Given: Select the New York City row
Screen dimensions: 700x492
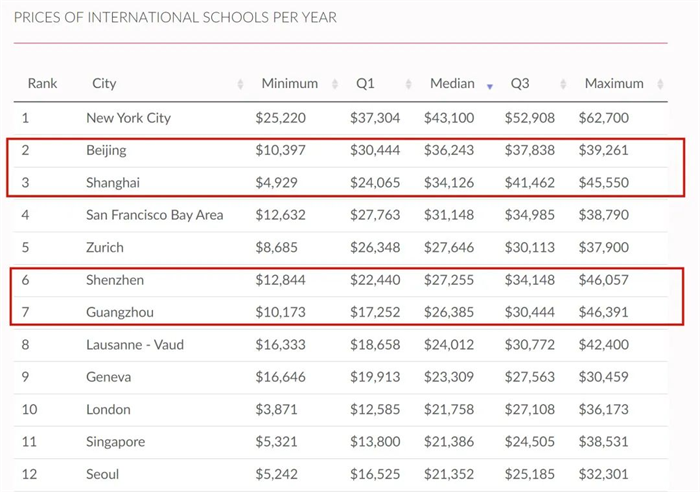Looking at the screenshot, I should click(341, 118).
